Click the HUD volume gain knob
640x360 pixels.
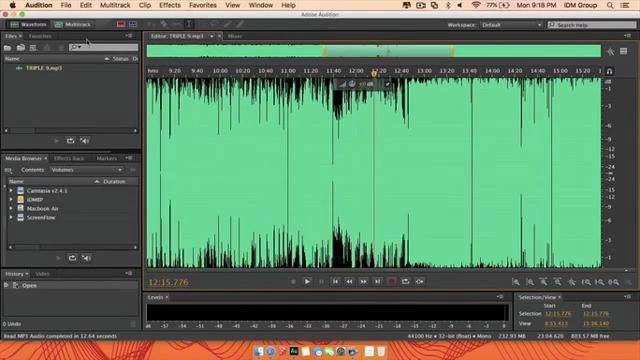pyautogui.click(x=352, y=84)
